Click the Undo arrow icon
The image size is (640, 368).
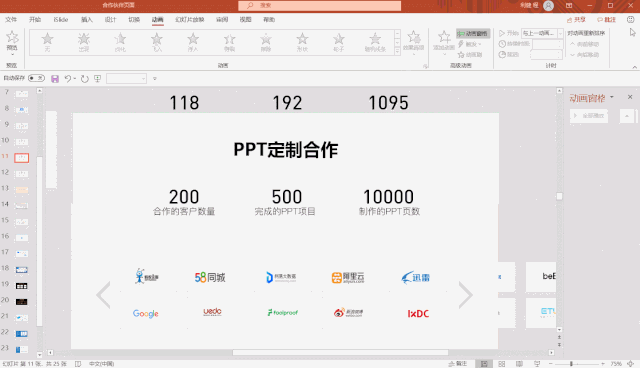[x=68, y=78]
